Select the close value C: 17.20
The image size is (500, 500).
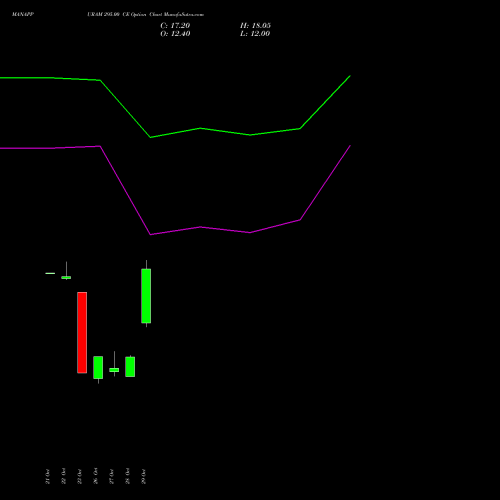(175, 26)
